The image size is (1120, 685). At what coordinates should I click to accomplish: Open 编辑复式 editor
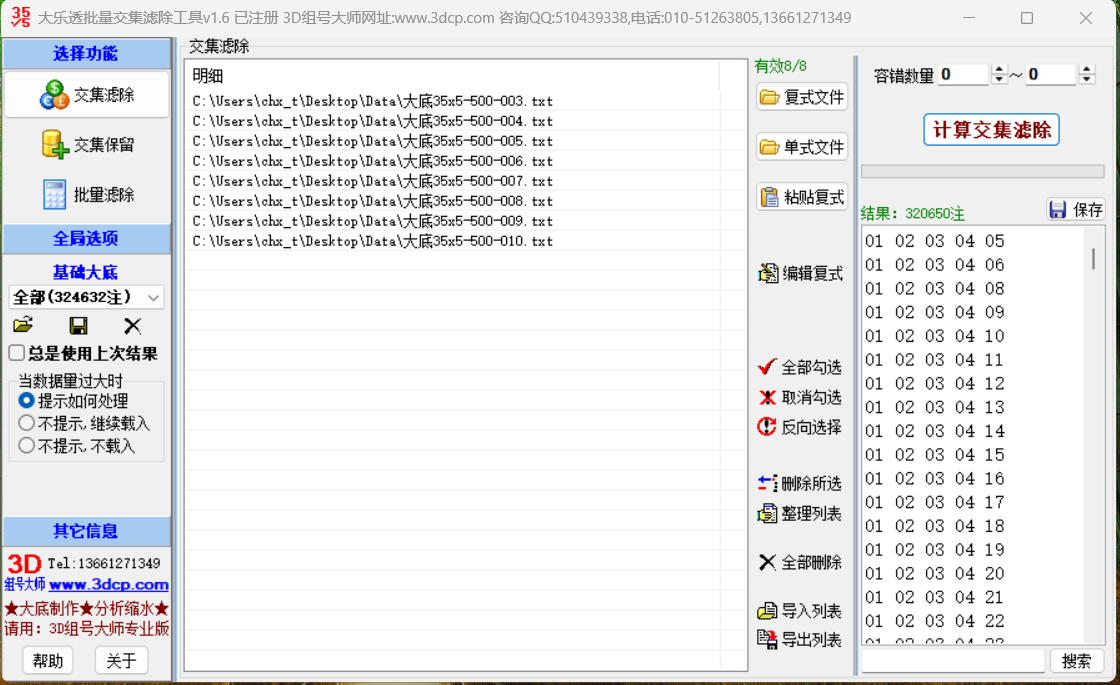click(801, 273)
